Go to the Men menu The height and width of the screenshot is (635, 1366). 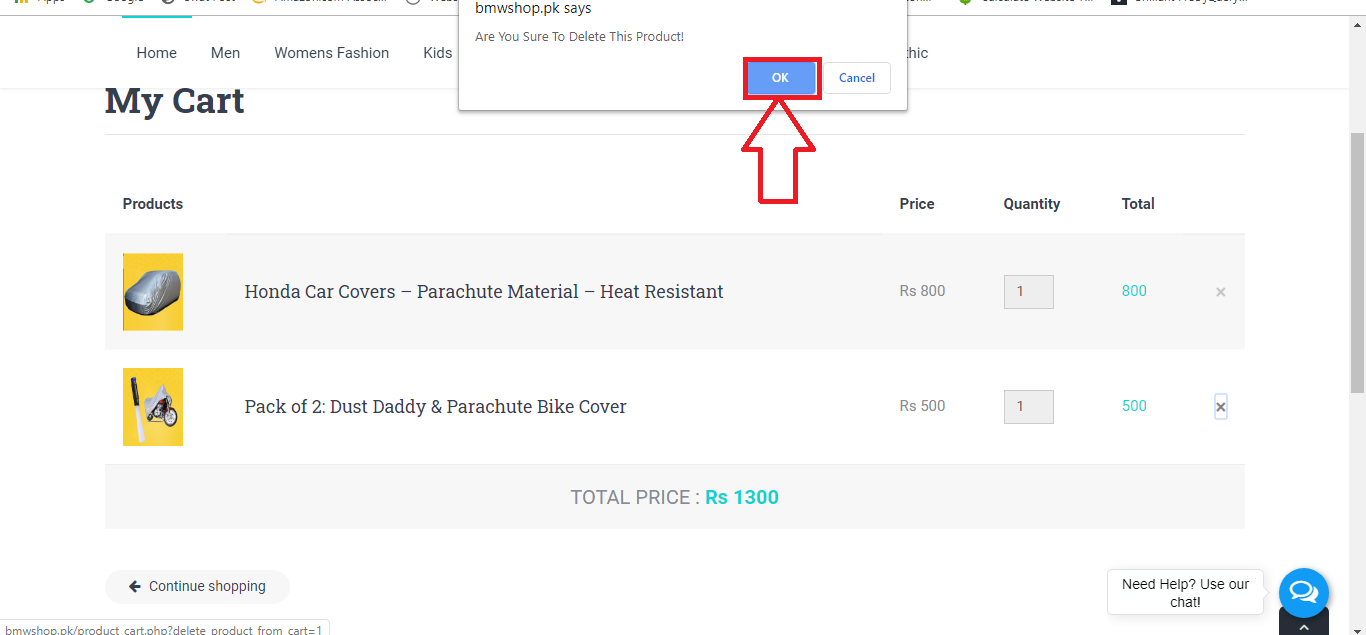(225, 53)
